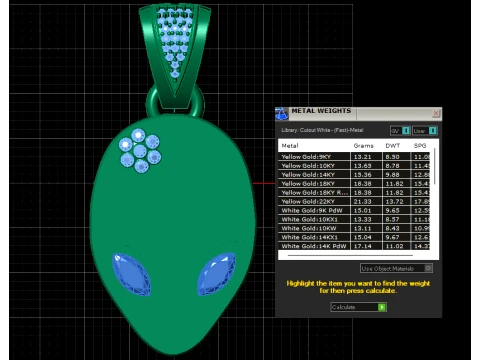Image resolution: width=480 pixels, height=360 pixels.
Task: Click the 9.67 DWT value
Action: (392, 237)
